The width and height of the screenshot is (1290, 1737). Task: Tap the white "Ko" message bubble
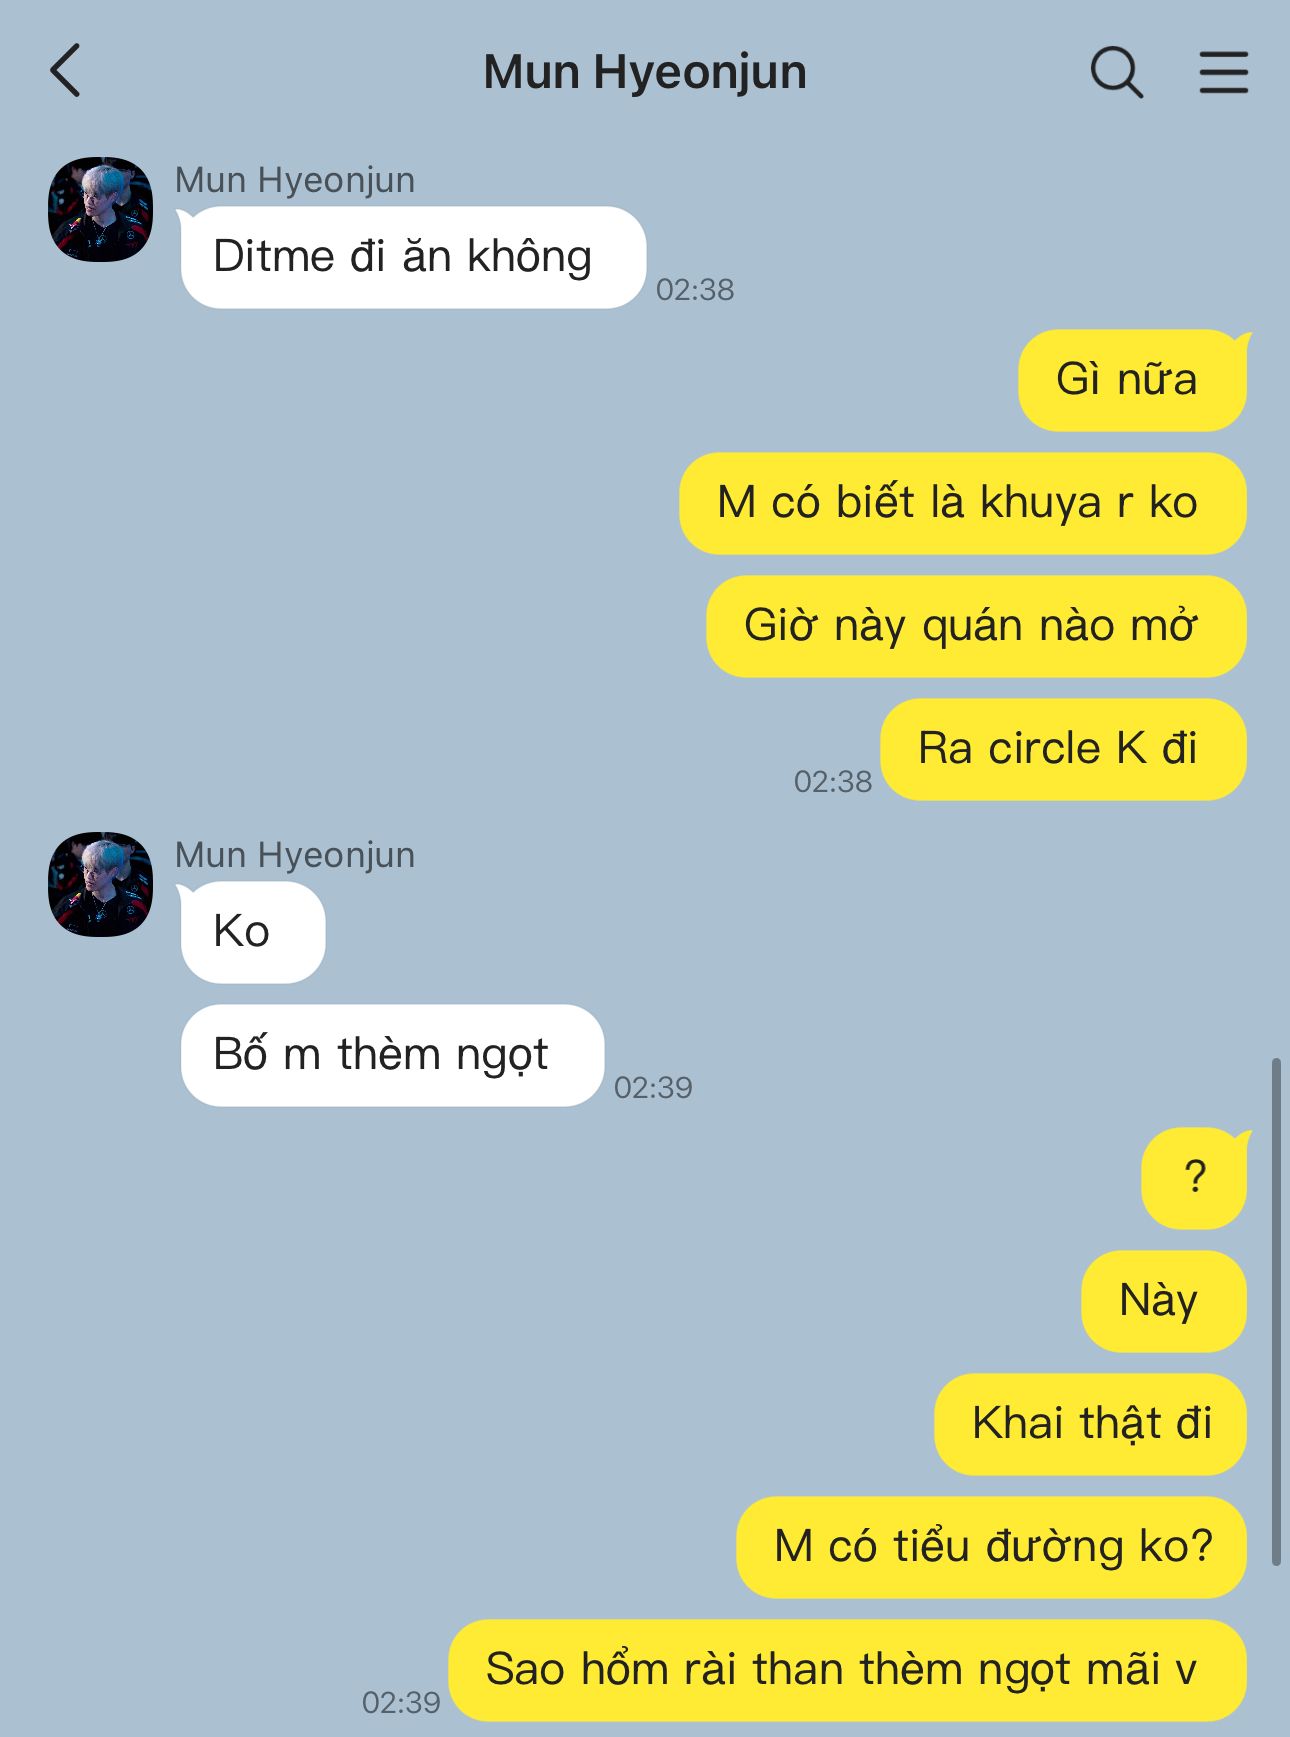point(252,932)
